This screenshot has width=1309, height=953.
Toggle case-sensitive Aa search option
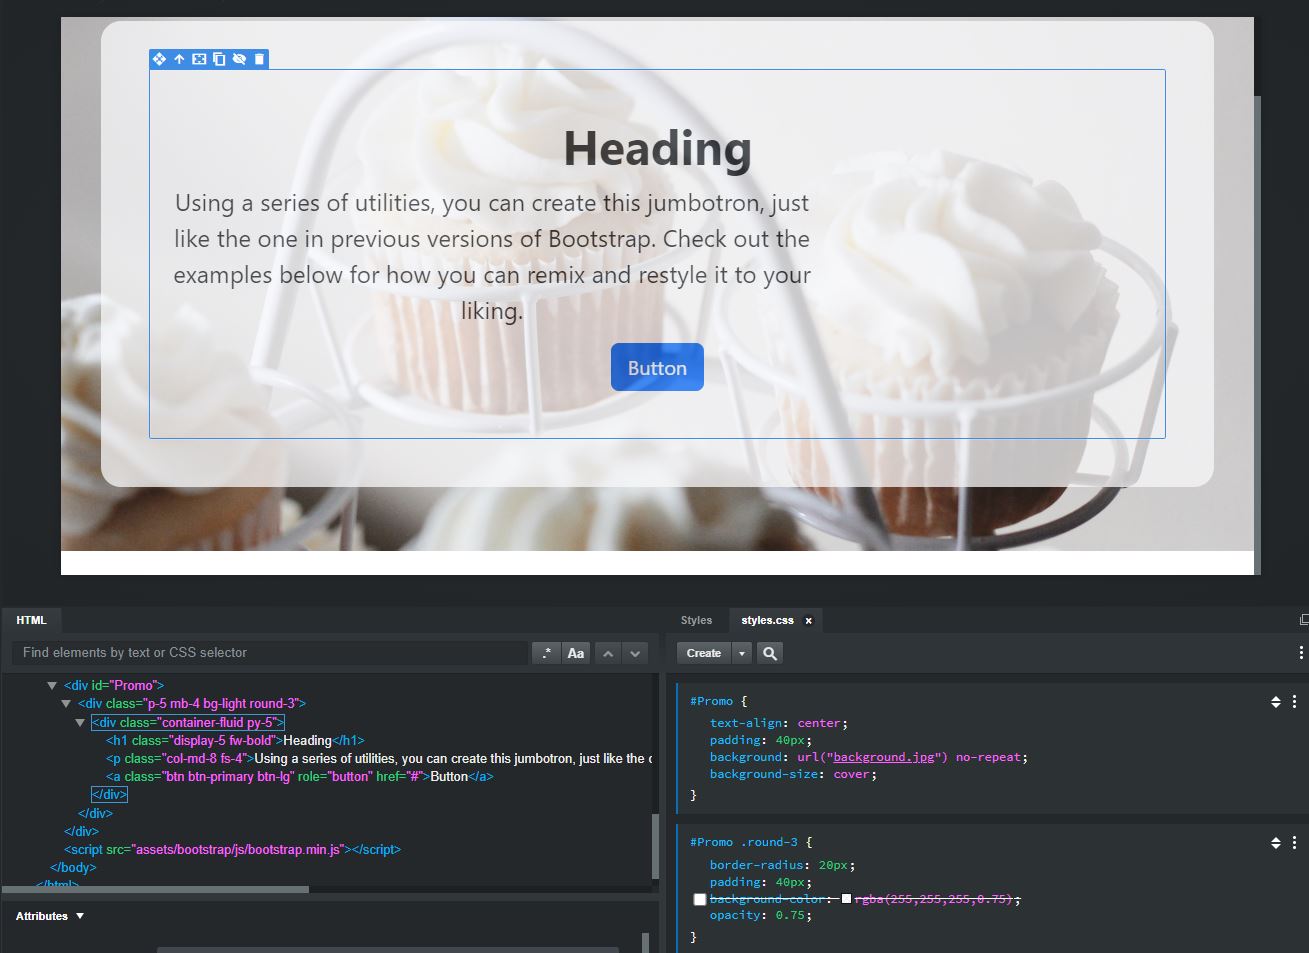coord(576,653)
